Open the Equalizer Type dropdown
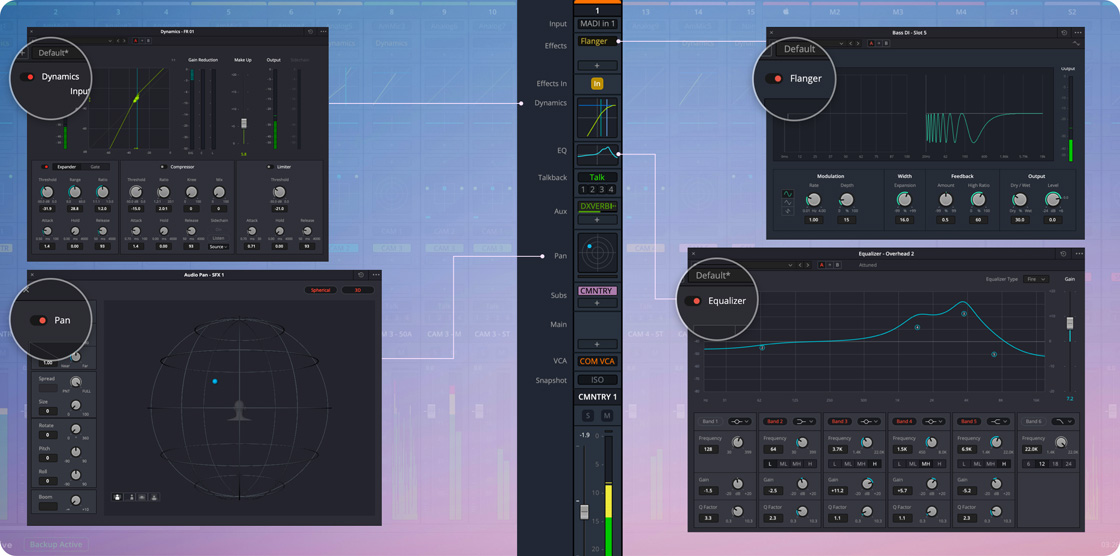1120x556 pixels. 1035,279
